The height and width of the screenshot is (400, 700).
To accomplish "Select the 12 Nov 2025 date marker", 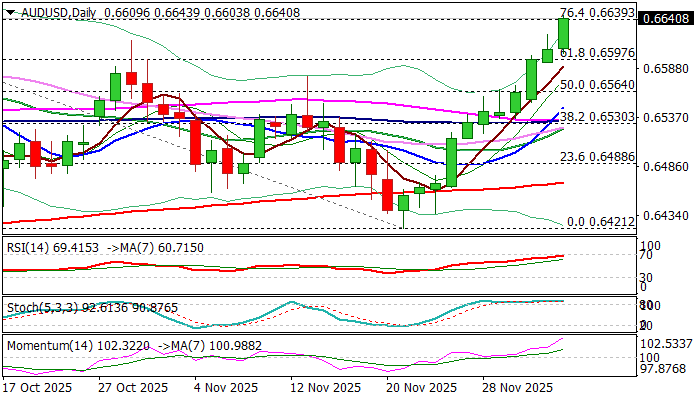I will tap(324, 388).
